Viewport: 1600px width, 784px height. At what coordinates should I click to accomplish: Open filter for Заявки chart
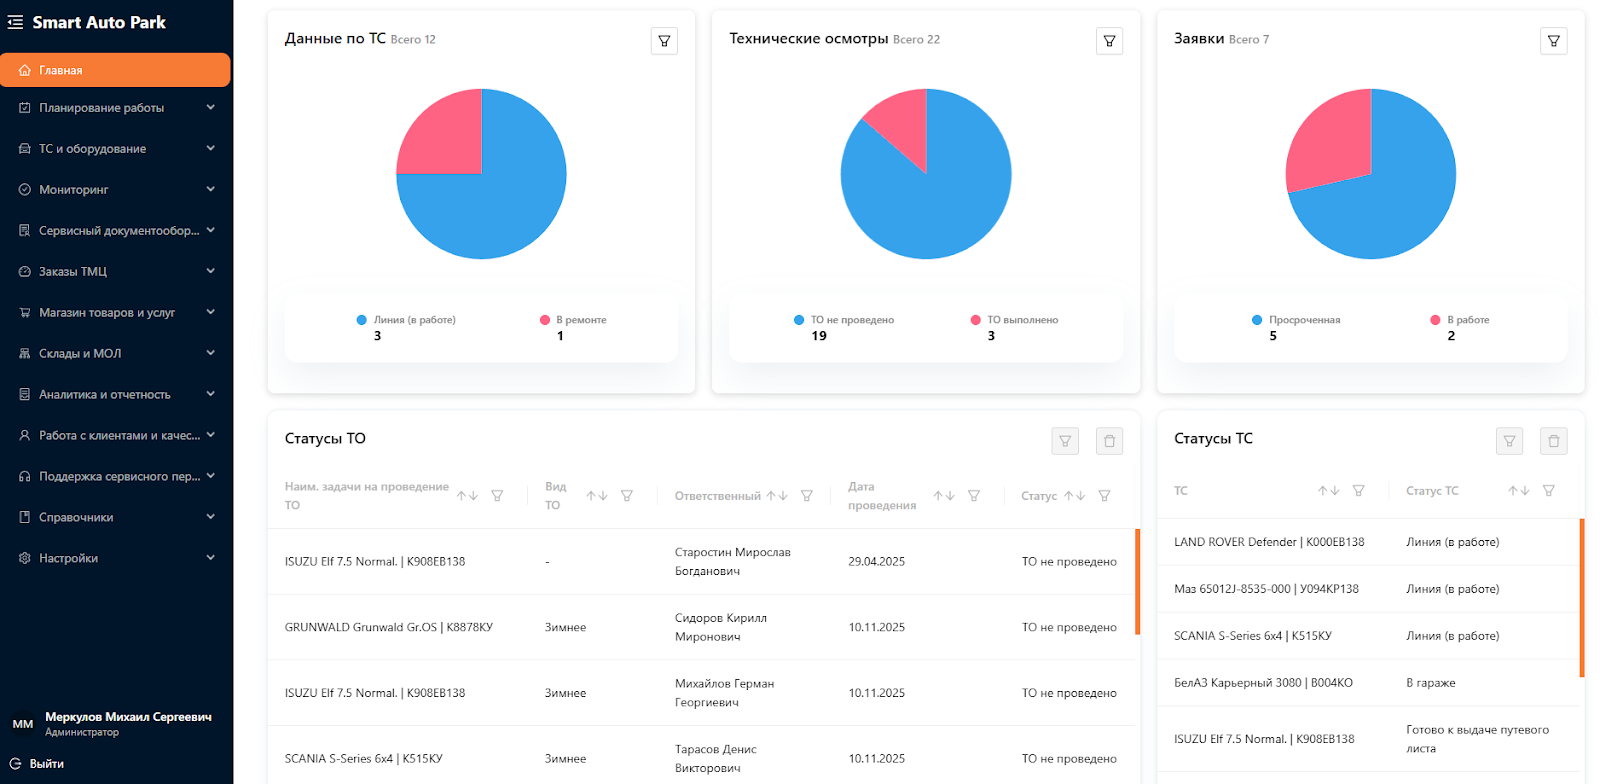tap(1553, 41)
